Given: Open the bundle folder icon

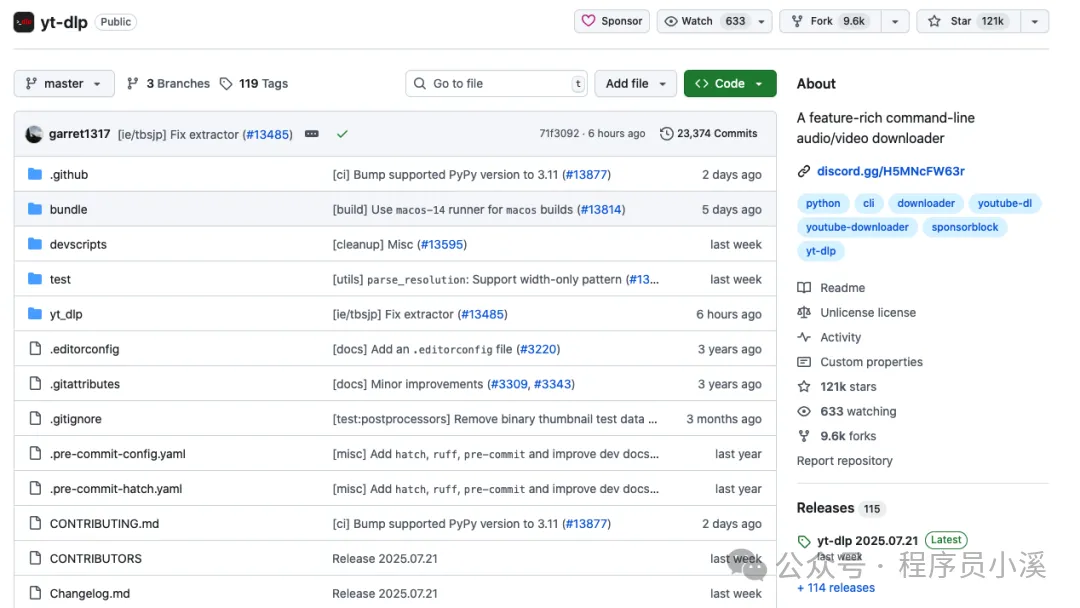Looking at the screenshot, I should tap(34, 209).
